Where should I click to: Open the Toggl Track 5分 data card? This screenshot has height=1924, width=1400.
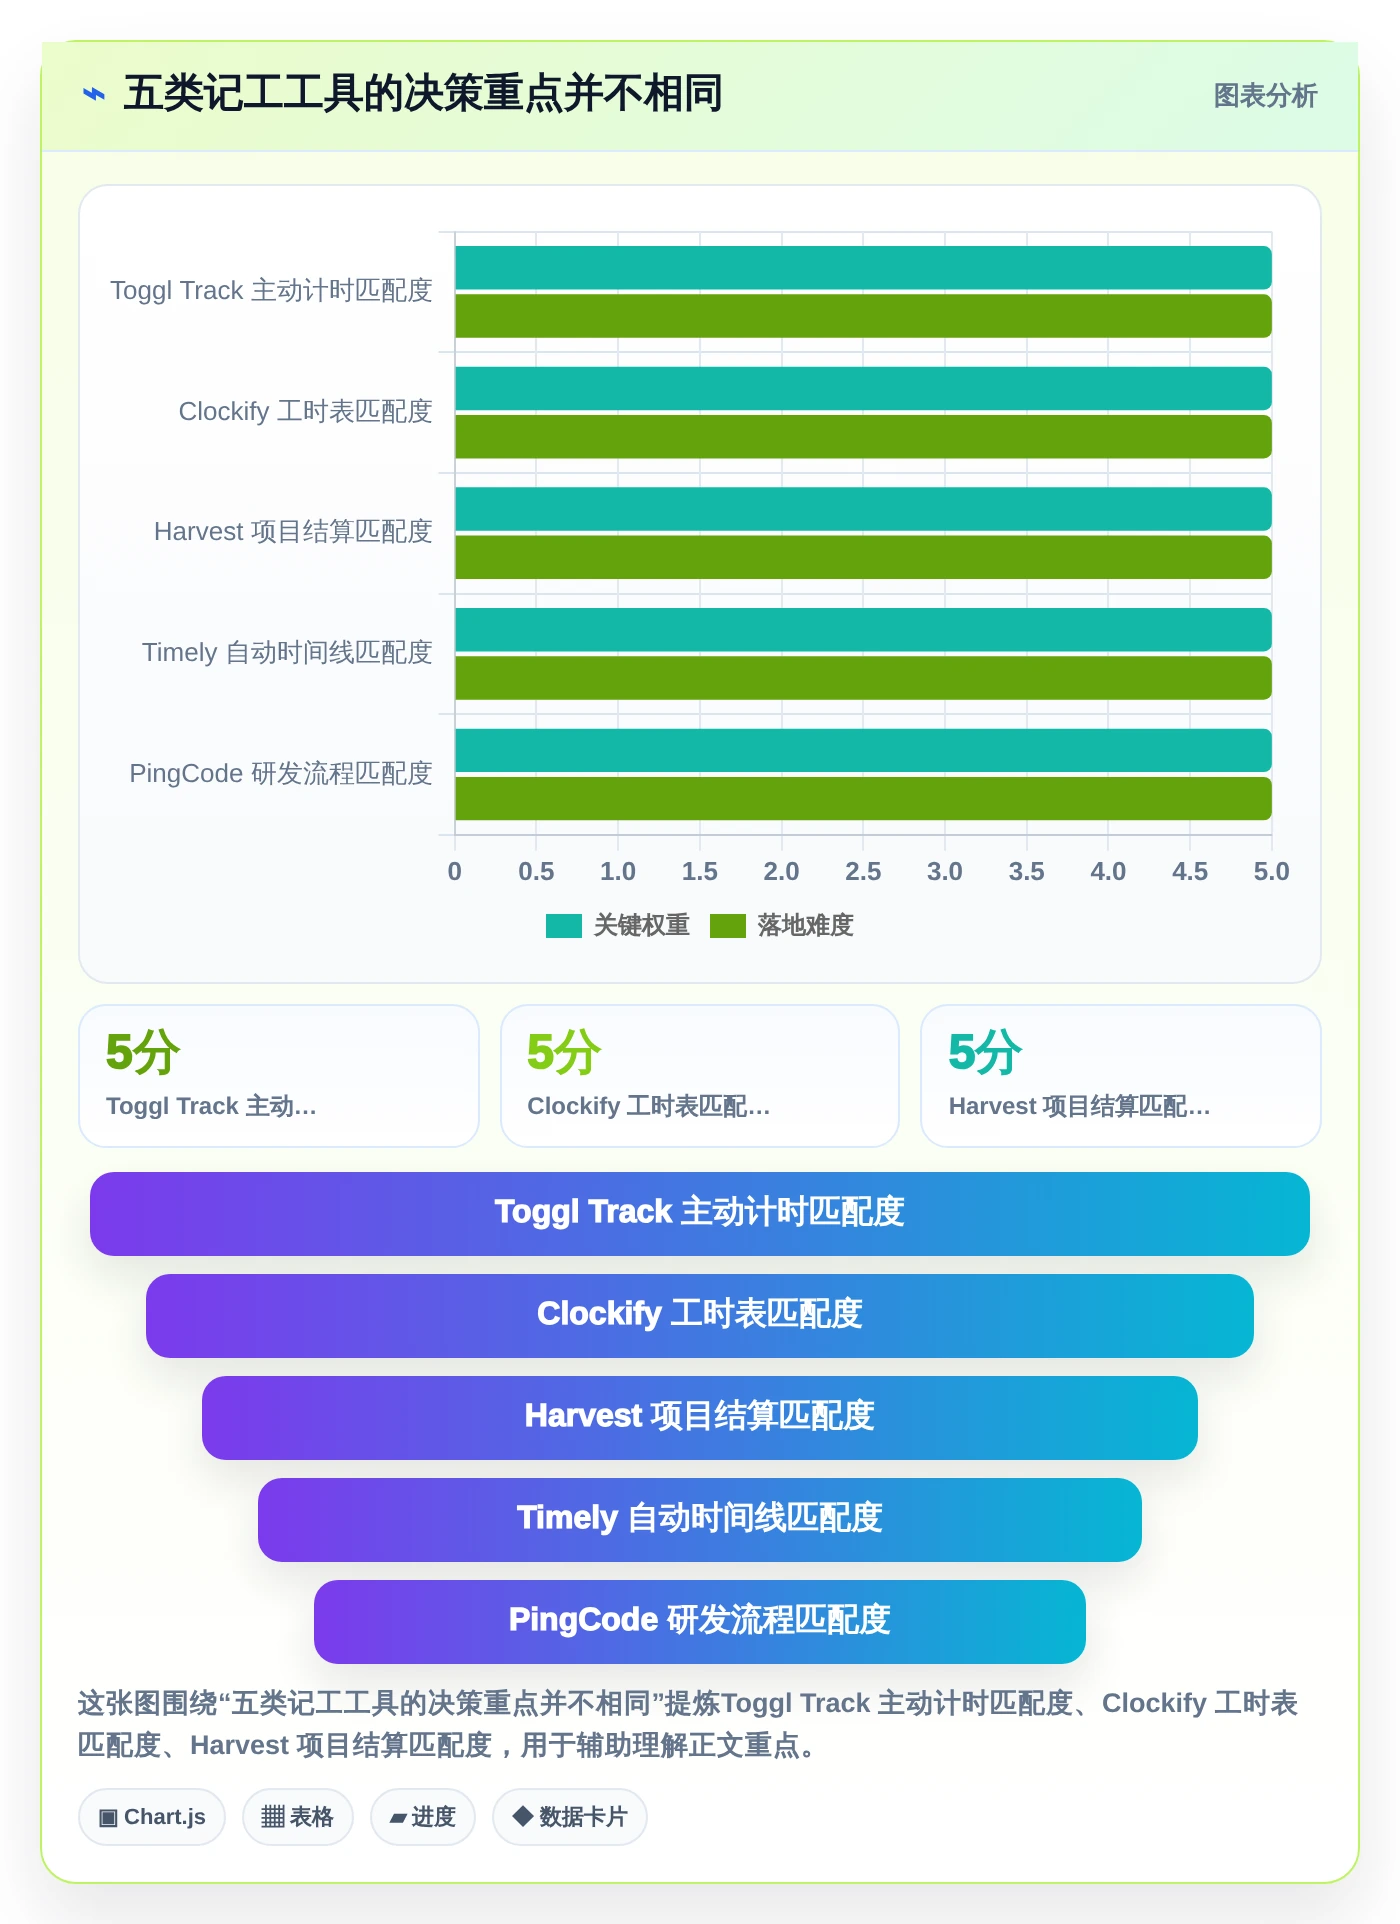[x=279, y=1076]
